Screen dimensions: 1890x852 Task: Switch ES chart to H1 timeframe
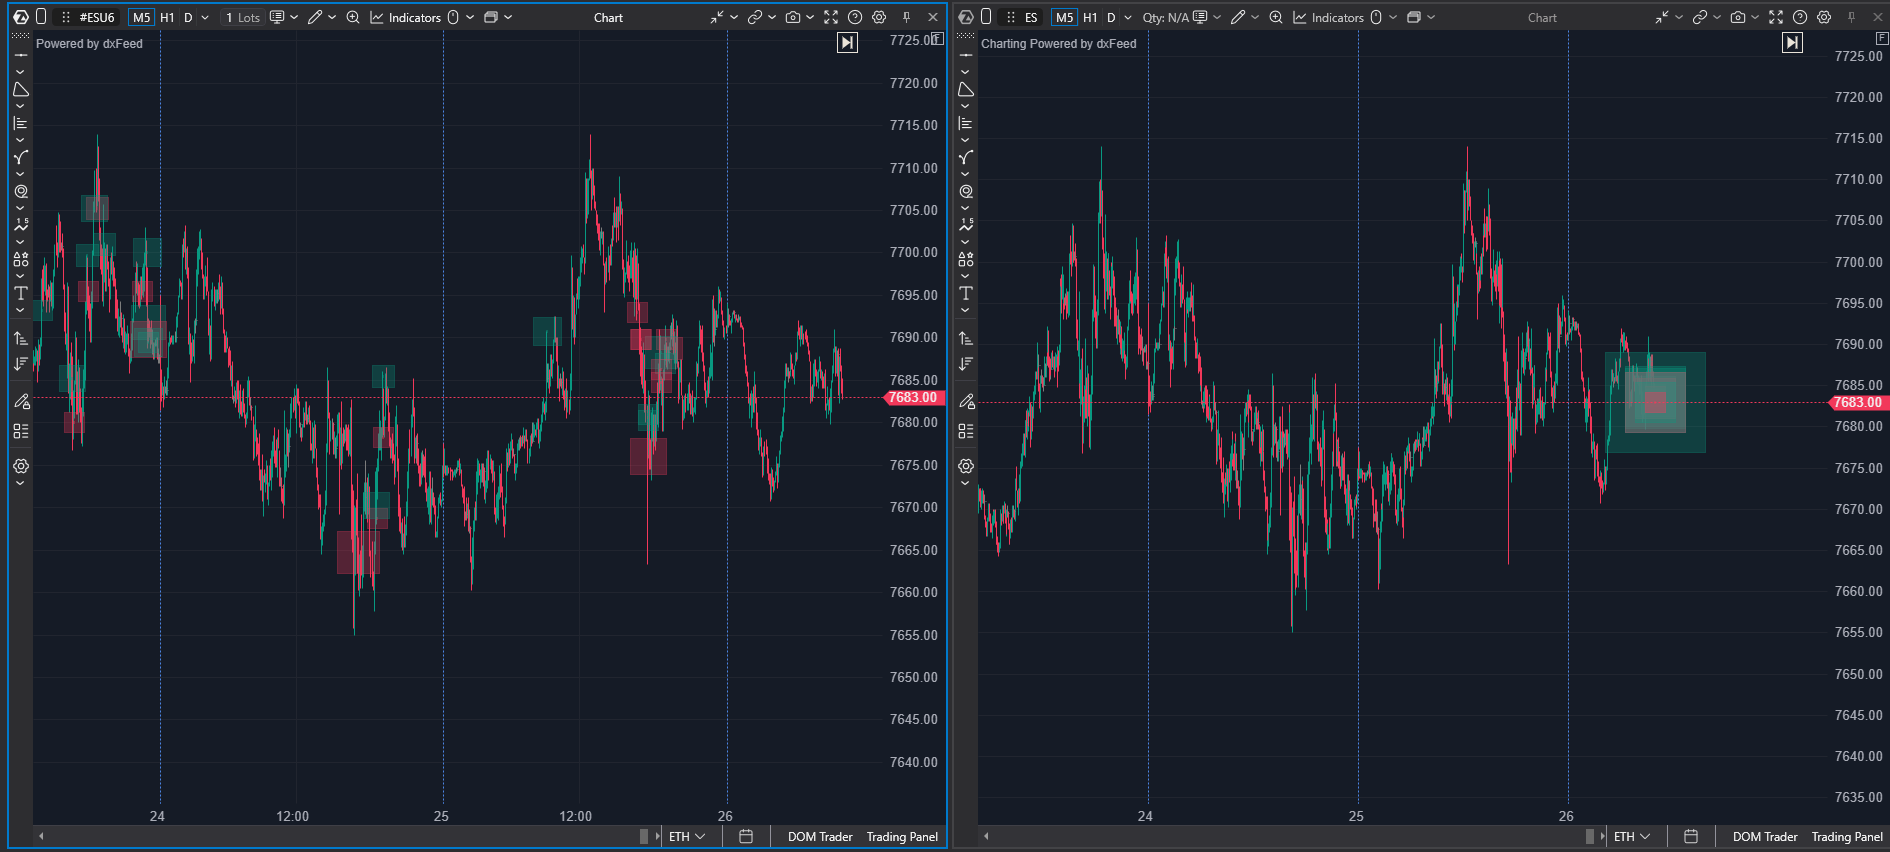[1090, 17]
